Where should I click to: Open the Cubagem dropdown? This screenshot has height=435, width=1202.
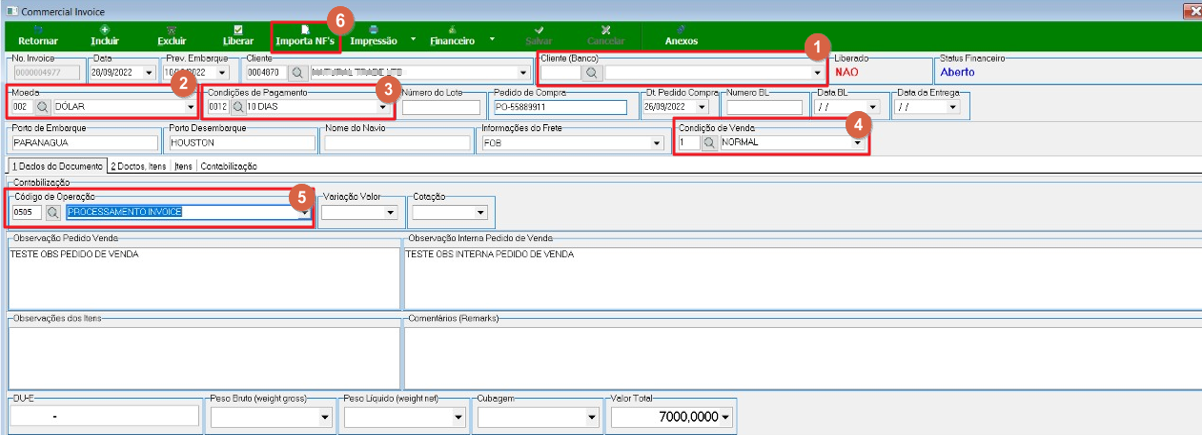click(592, 417)
